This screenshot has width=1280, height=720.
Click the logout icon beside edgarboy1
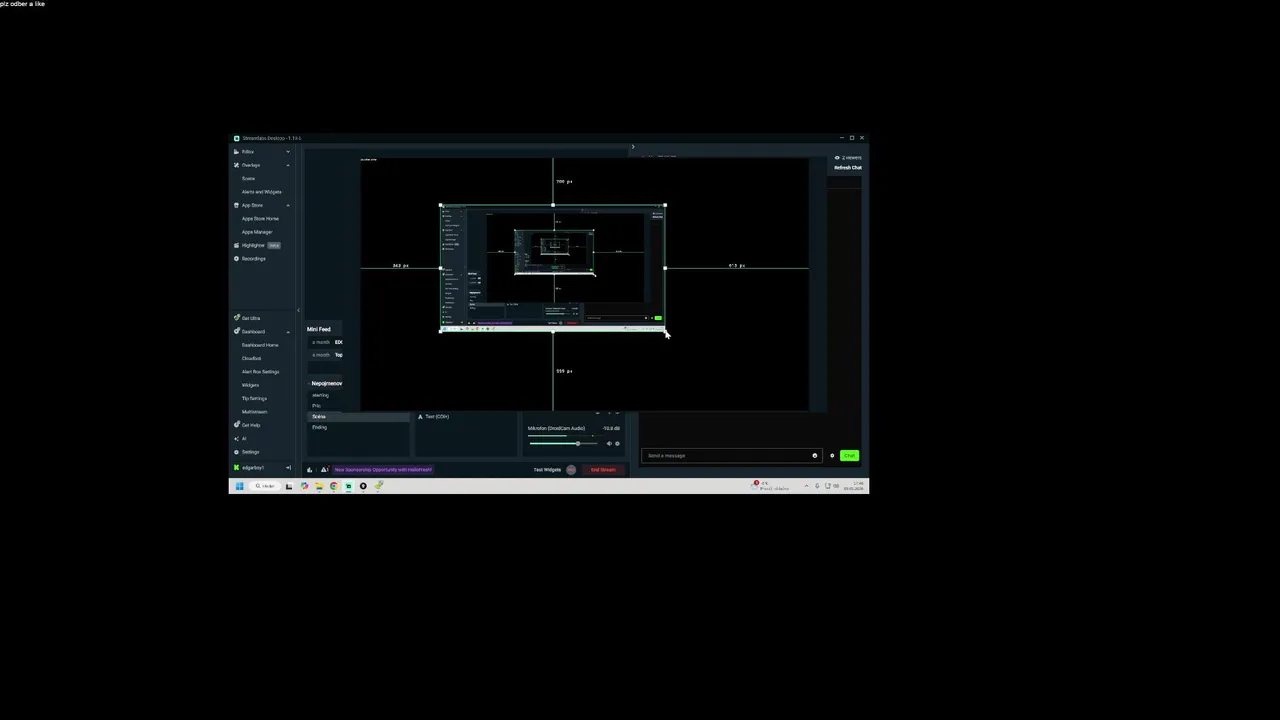(289, 468)
